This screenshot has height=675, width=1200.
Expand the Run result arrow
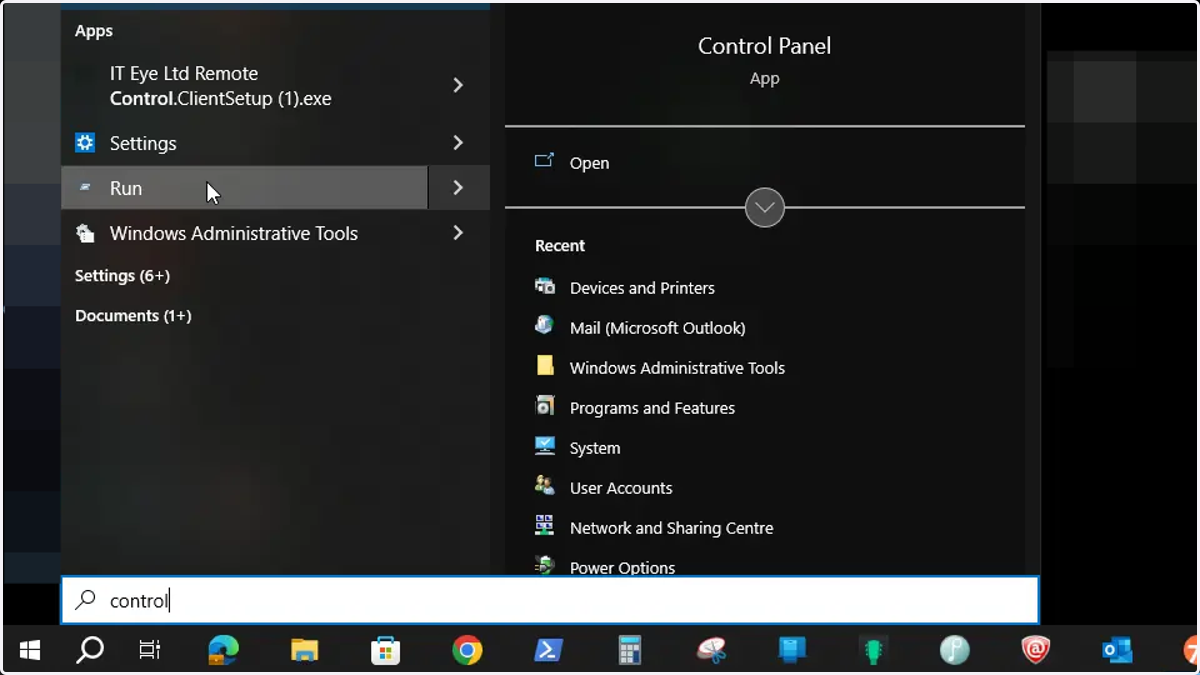(x=458, y=188)
